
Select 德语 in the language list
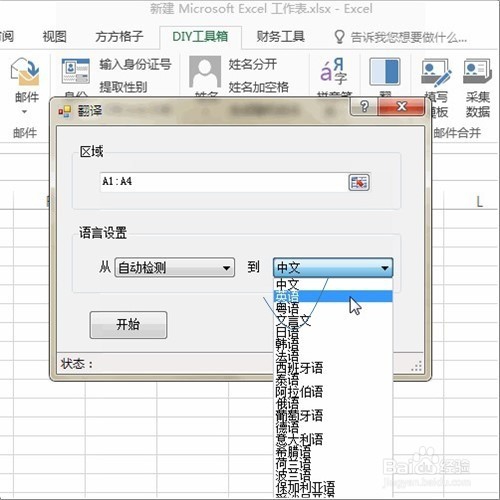[333, 427]
